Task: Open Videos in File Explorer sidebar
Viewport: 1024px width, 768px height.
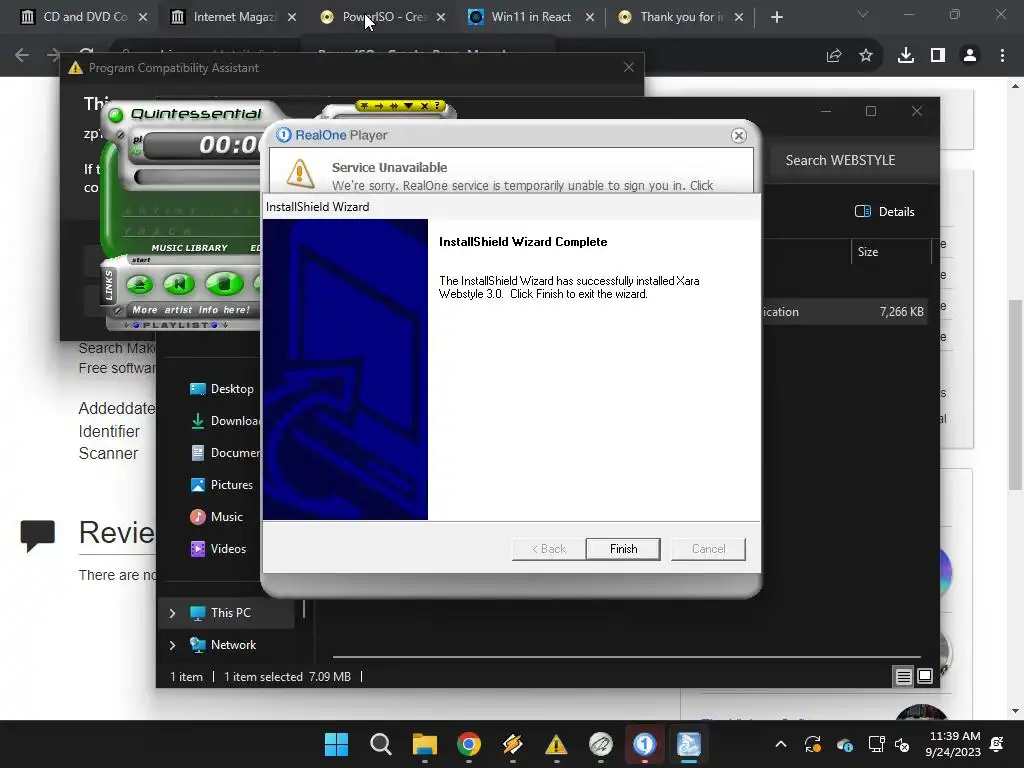Action: pyautogui.click(x=218, y=549)
